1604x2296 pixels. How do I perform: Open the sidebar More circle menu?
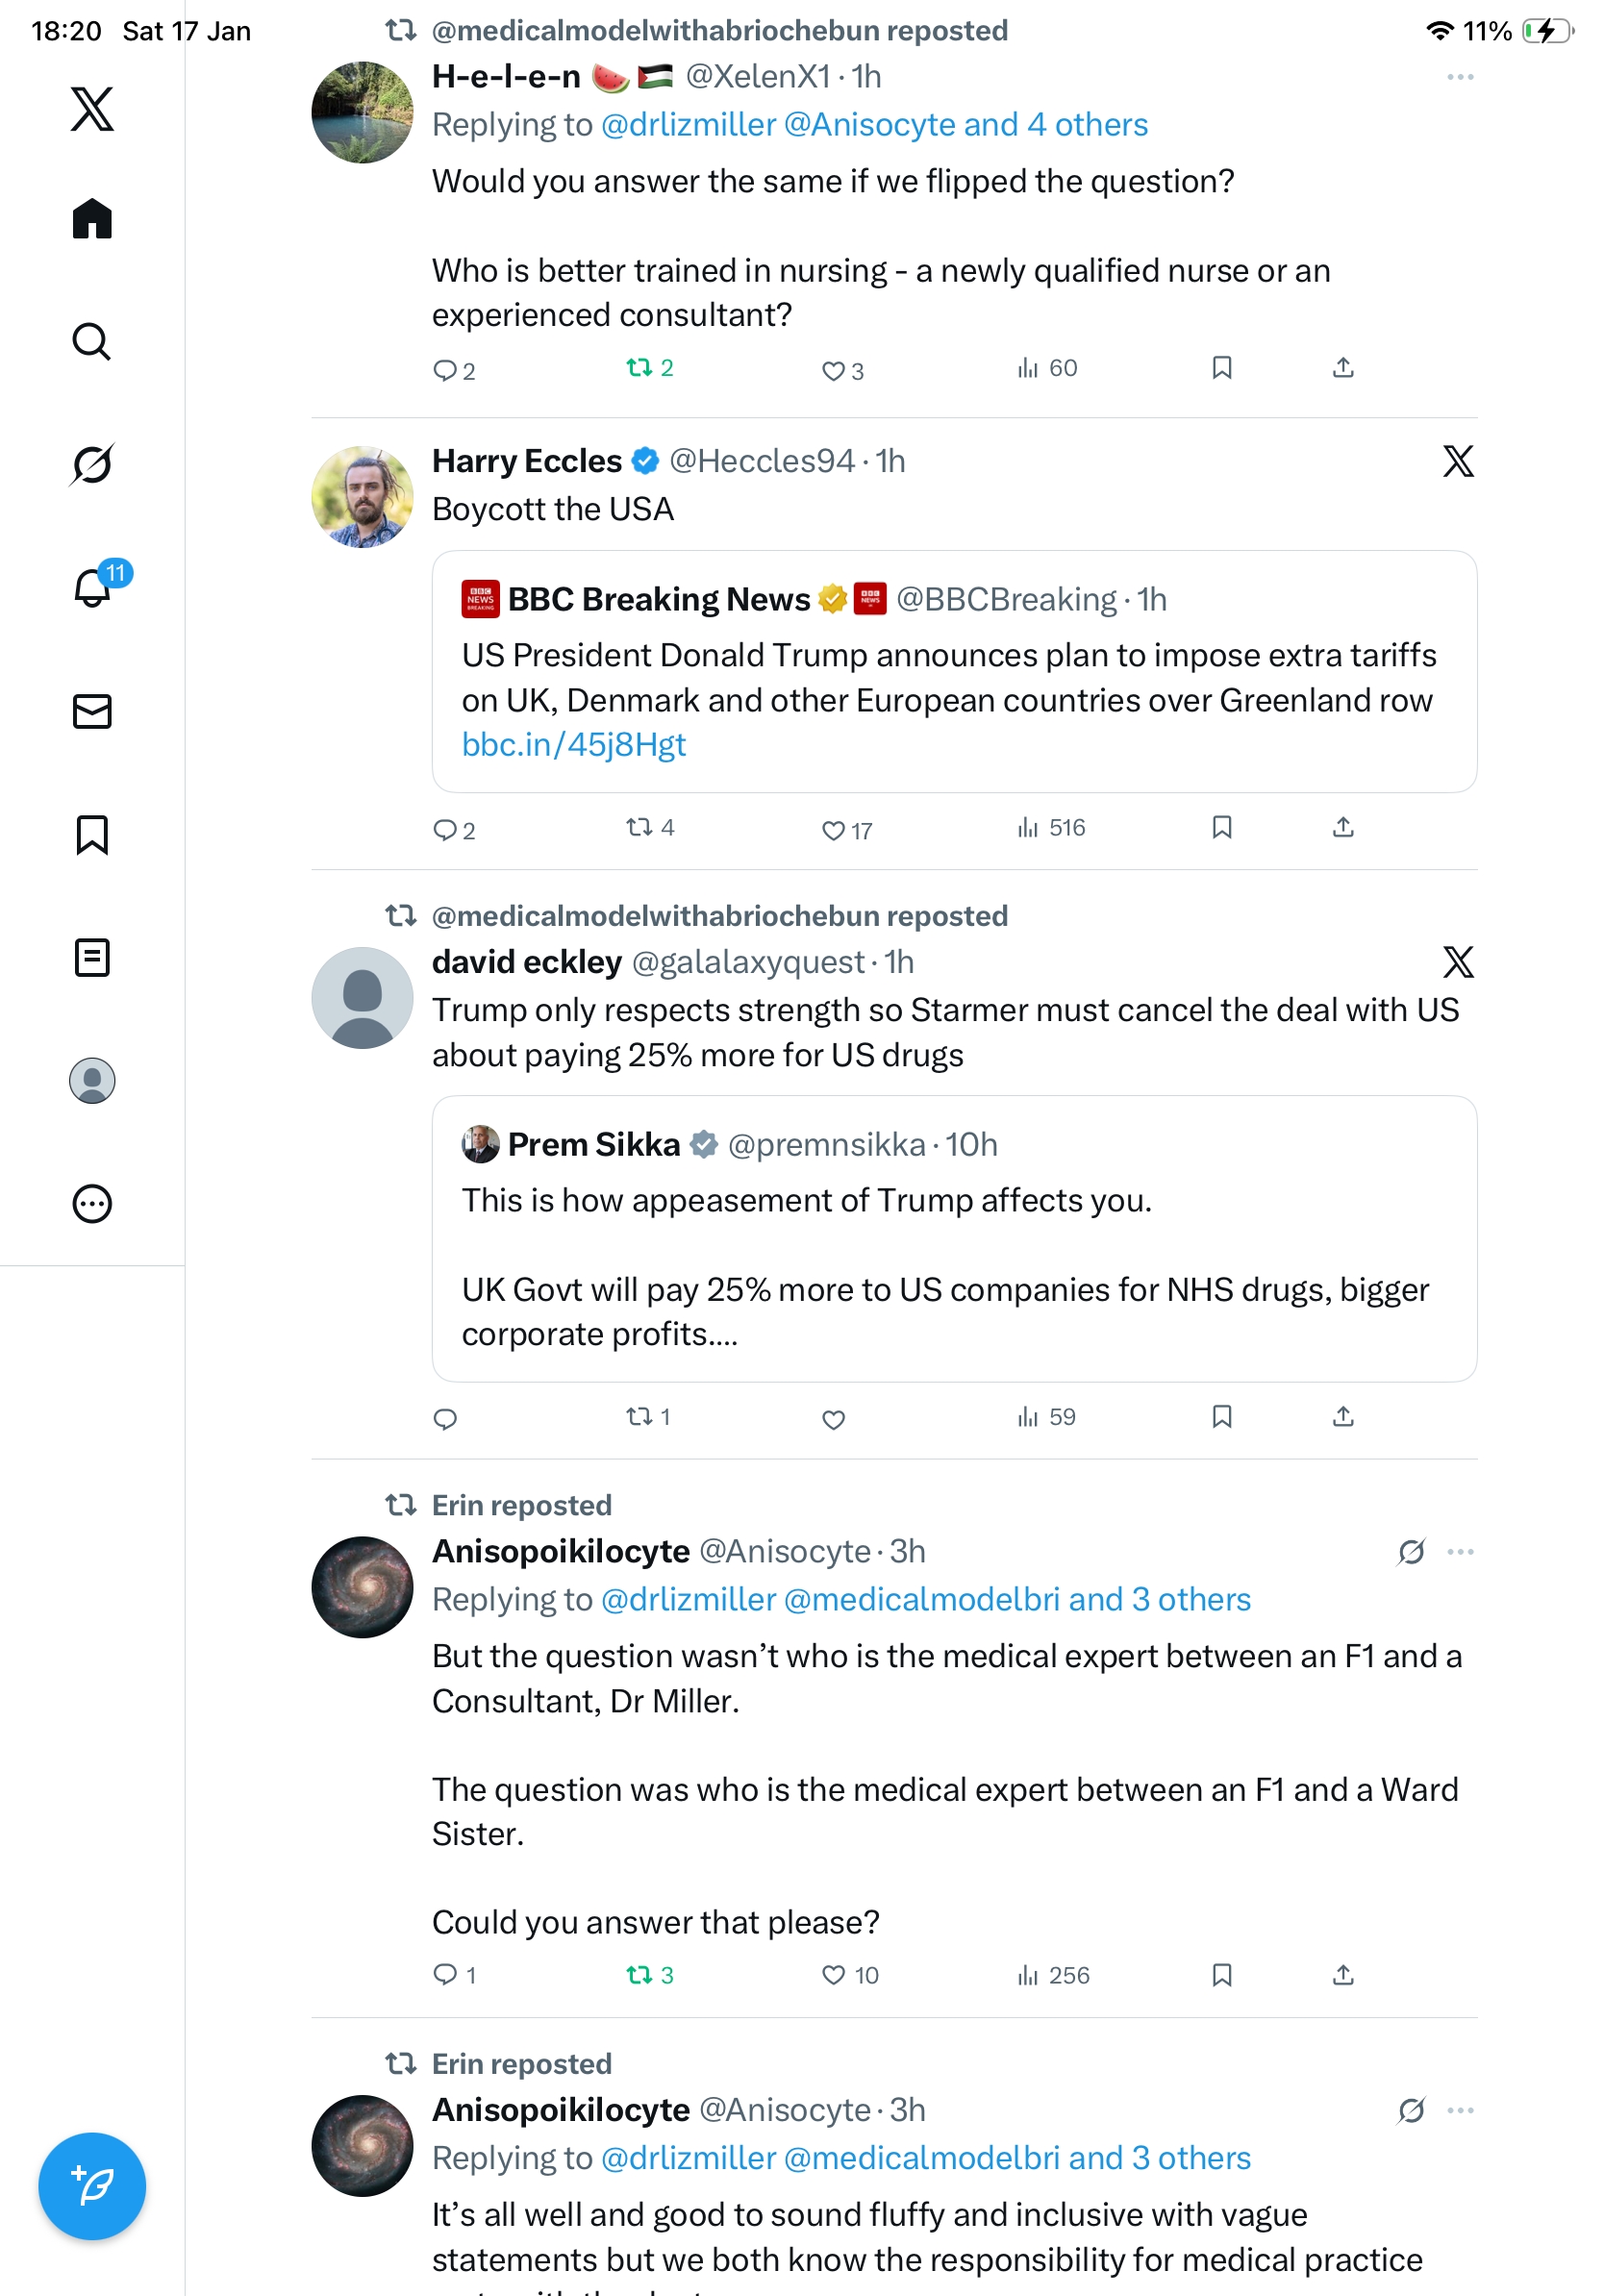pos(92,1203)
